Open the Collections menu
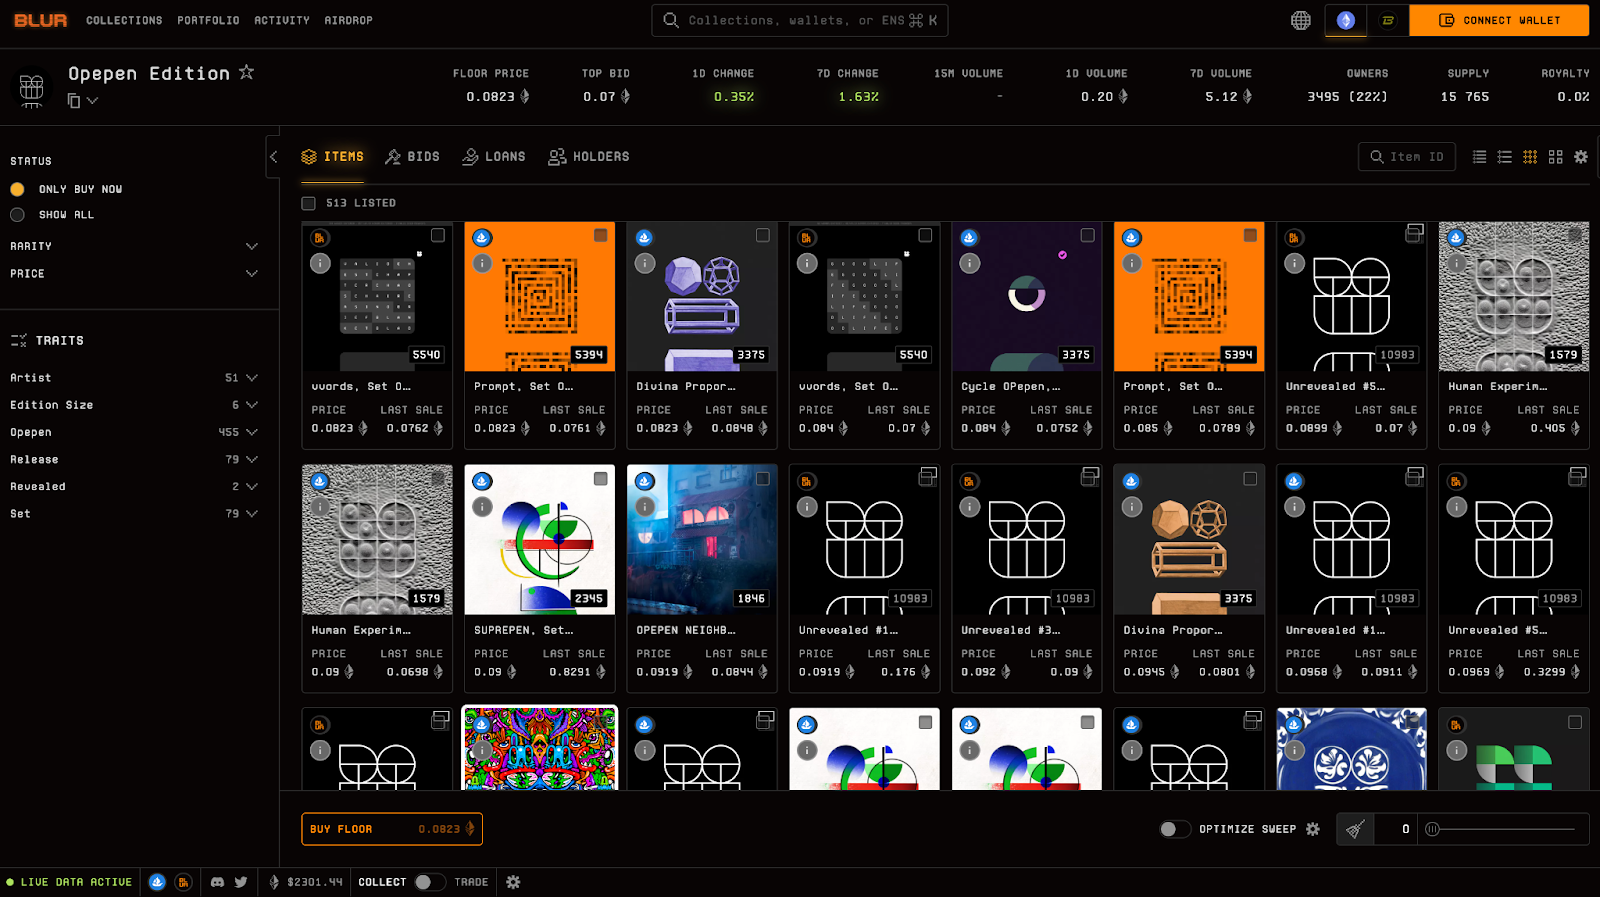Screen dimensions: 1600x897 pos(124,20)
